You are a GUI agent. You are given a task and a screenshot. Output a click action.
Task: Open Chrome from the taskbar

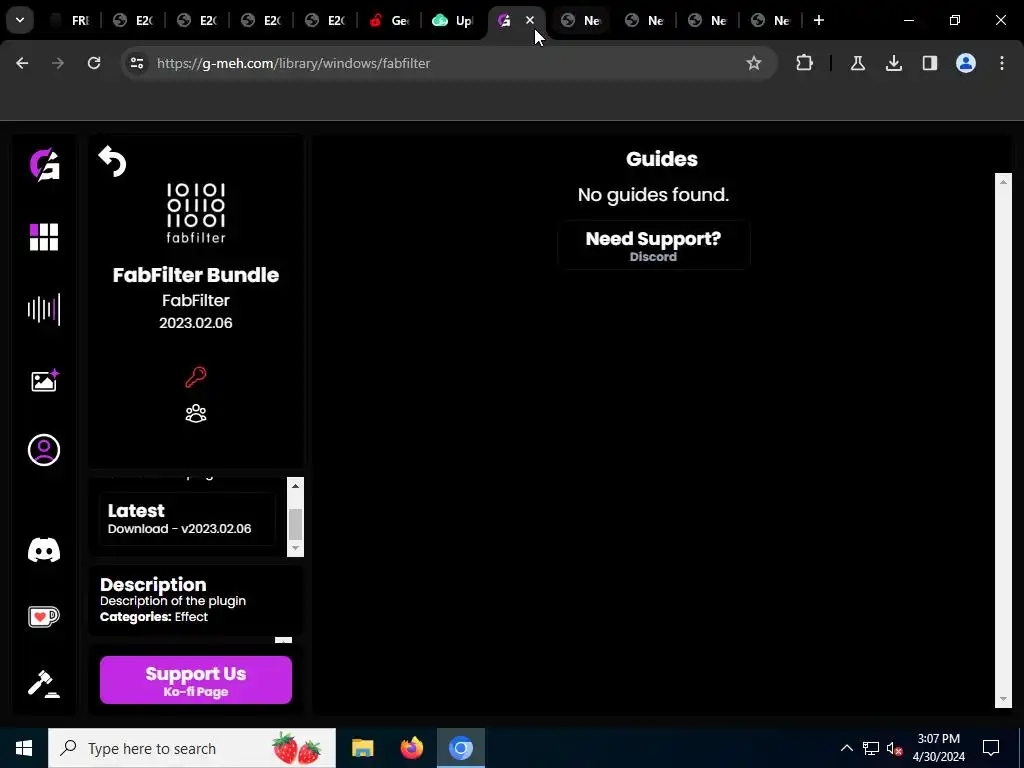460,748
